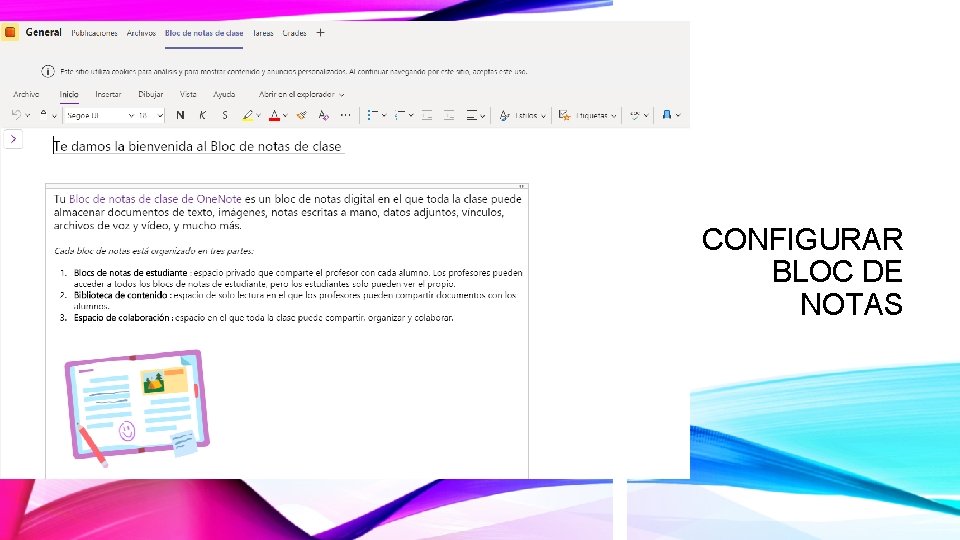Open the Etiquetas tags dropdown
Screen dimensions: 960x540
pyautogui.click(x=587, y=115)
